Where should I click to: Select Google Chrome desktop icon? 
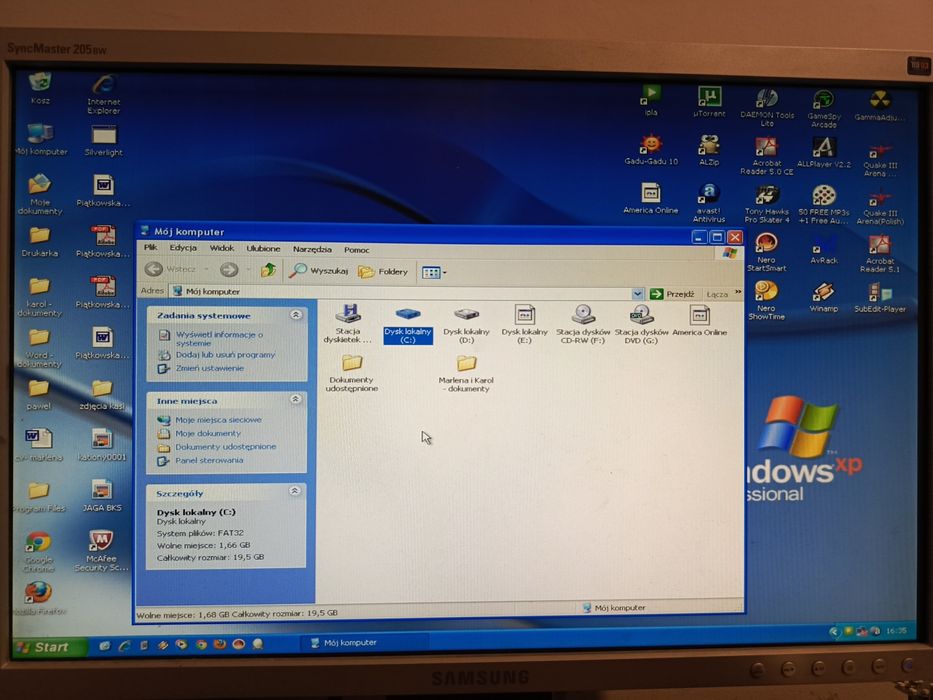[39, 552]
